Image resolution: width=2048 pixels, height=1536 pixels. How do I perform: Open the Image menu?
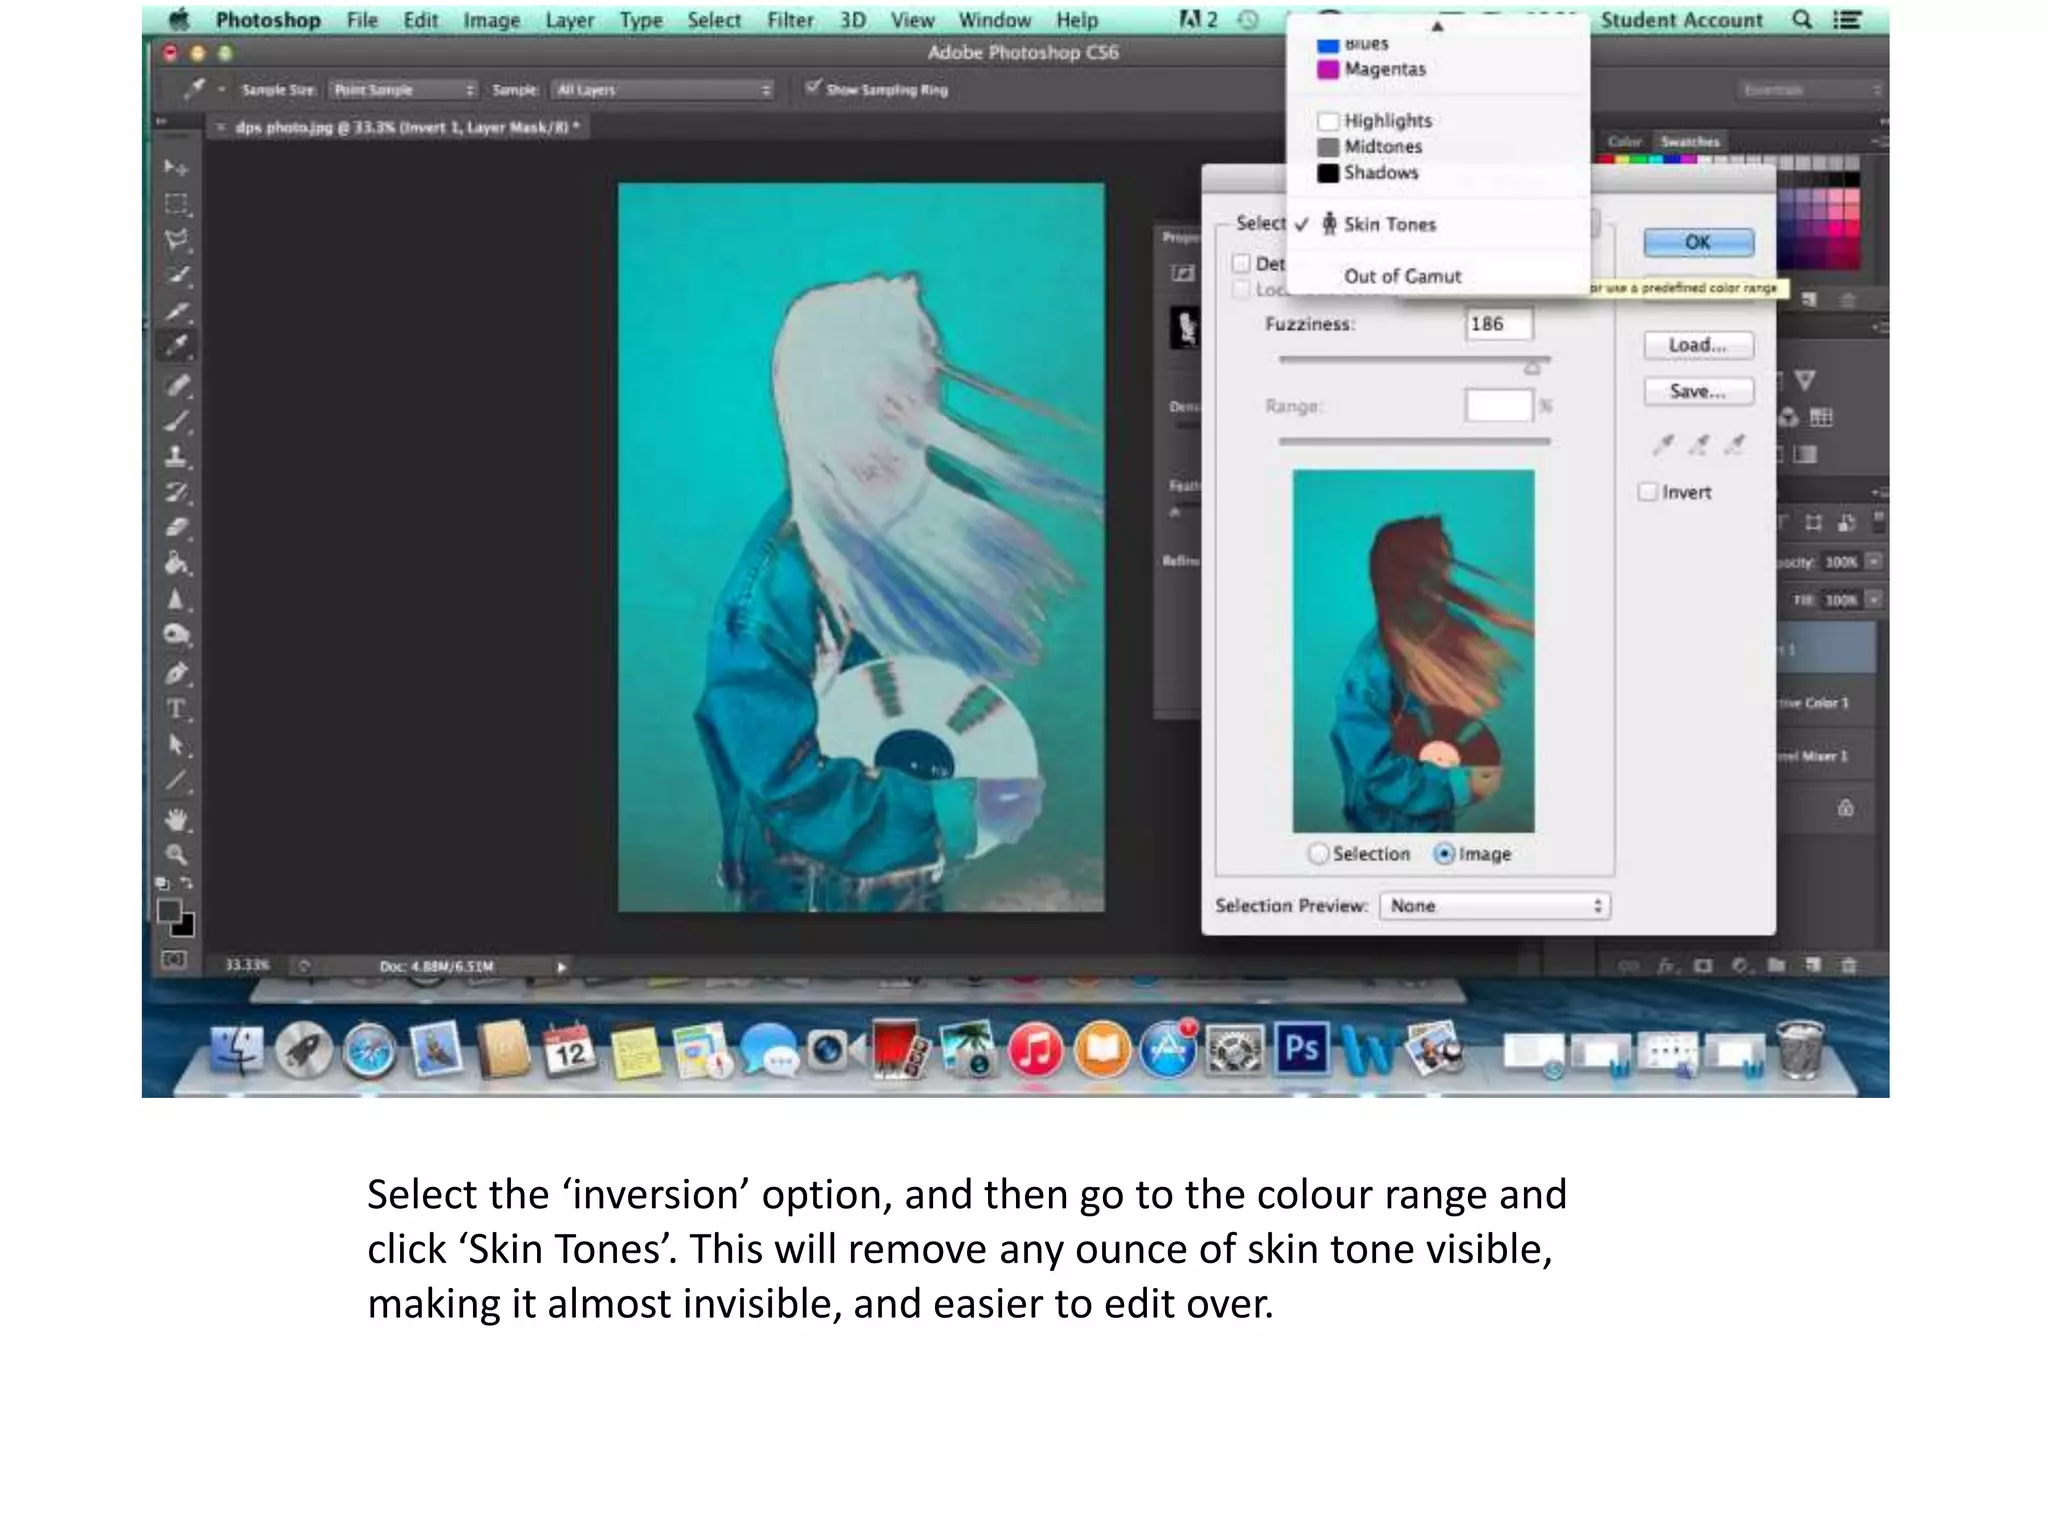(x=491, y=20)
